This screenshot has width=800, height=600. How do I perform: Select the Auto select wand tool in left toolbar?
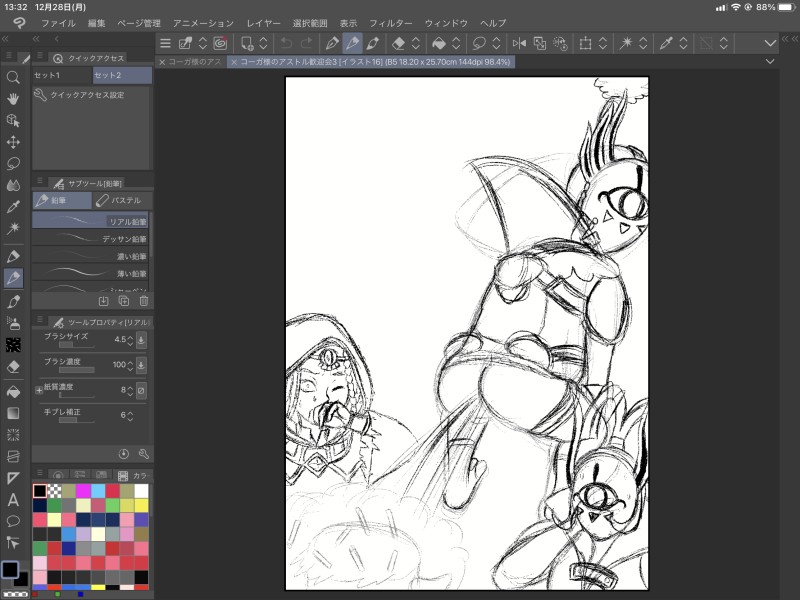(x=13, y=228)
